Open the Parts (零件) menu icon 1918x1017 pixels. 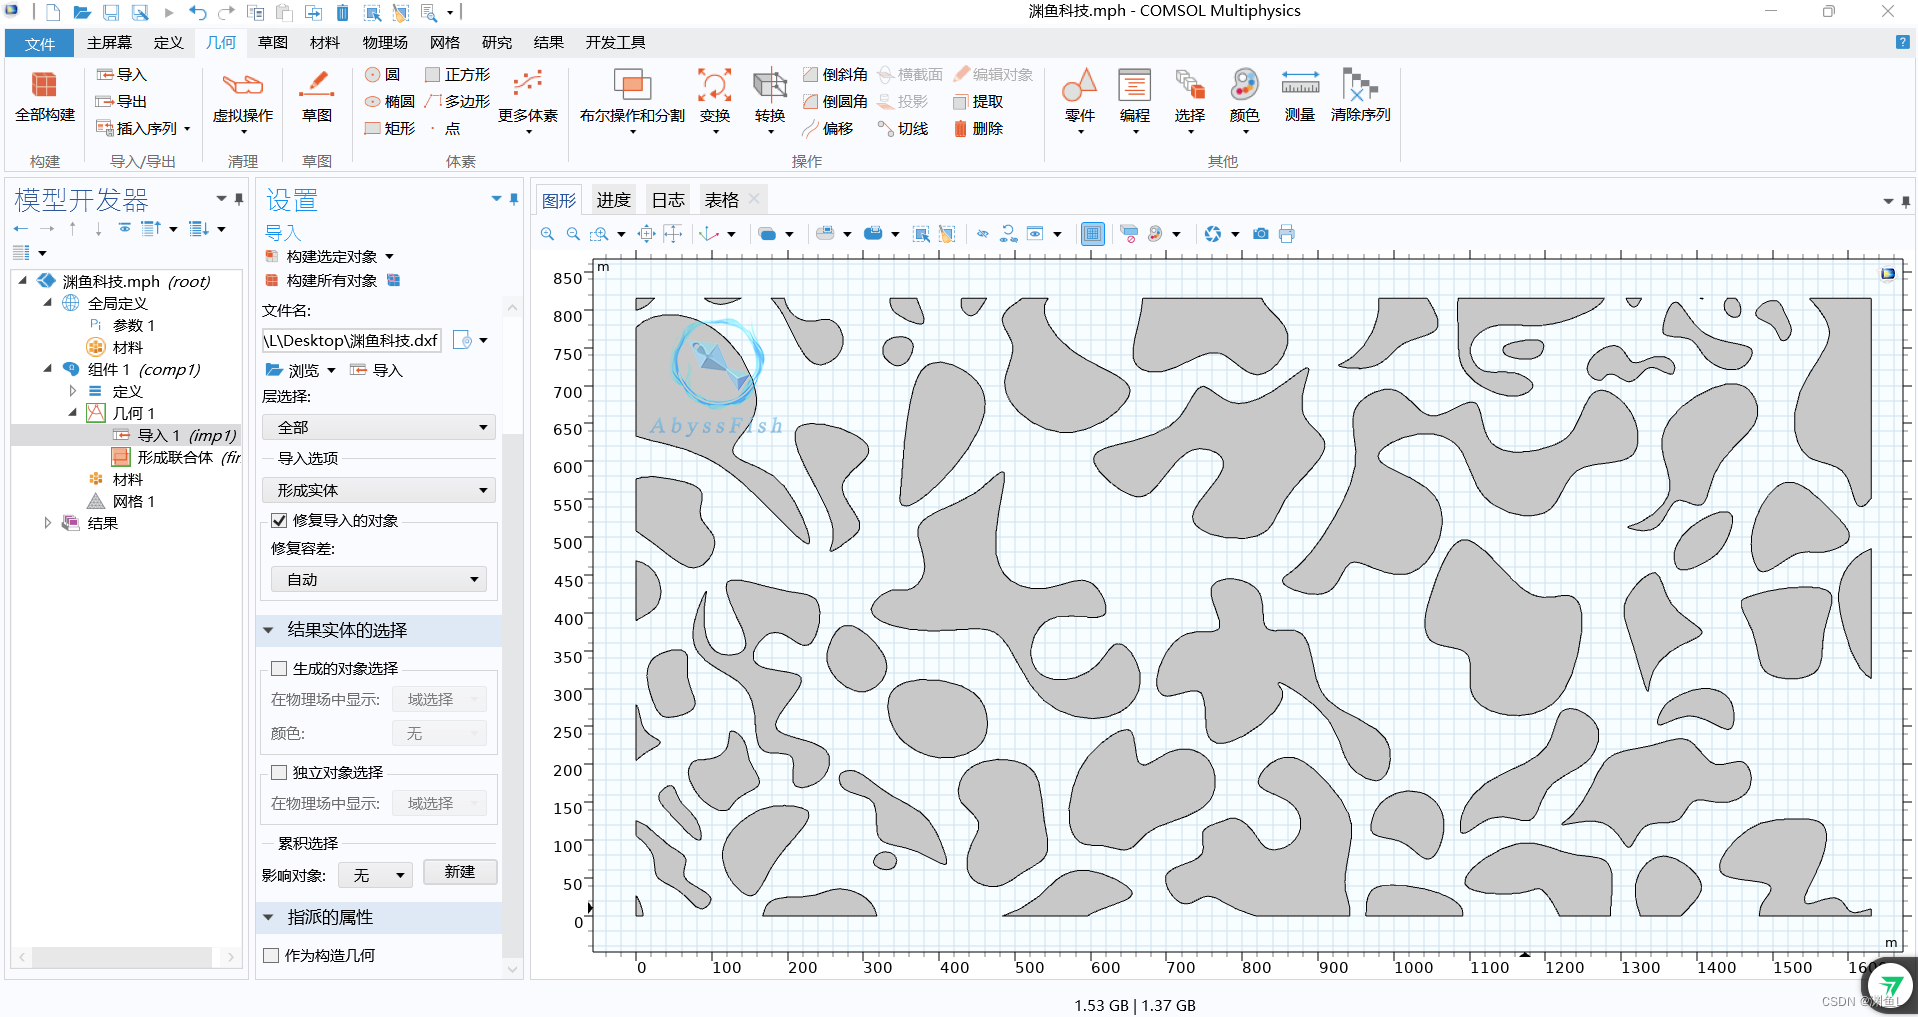click(x=1080, y=84)
